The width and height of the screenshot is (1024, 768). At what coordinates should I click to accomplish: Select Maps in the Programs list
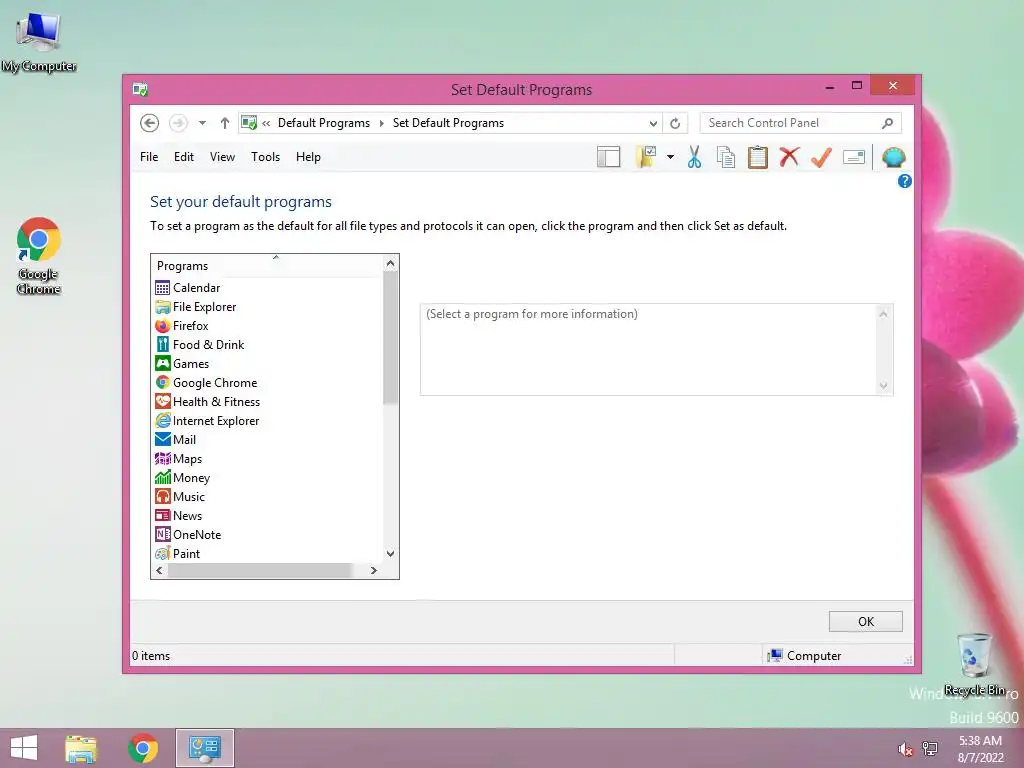tap(187, 458)
